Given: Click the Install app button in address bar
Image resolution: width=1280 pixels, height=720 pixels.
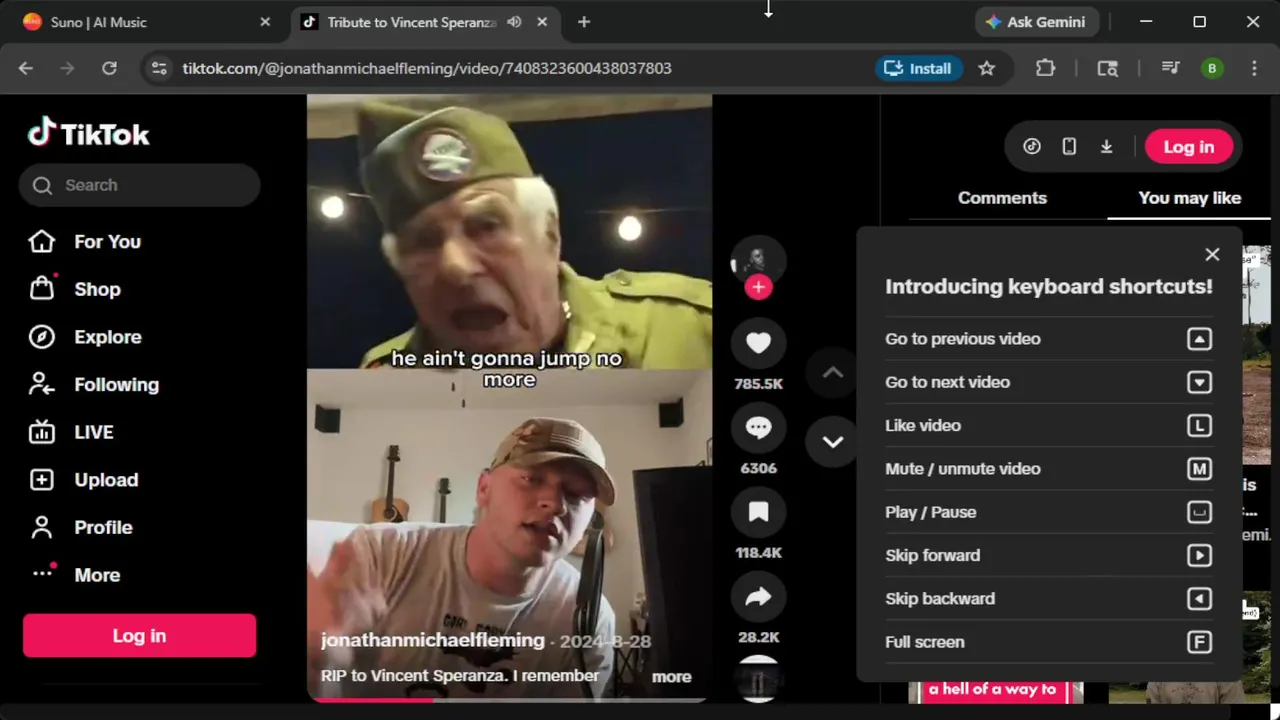Looking at the screenshot, I should click(x=918, y=68).
